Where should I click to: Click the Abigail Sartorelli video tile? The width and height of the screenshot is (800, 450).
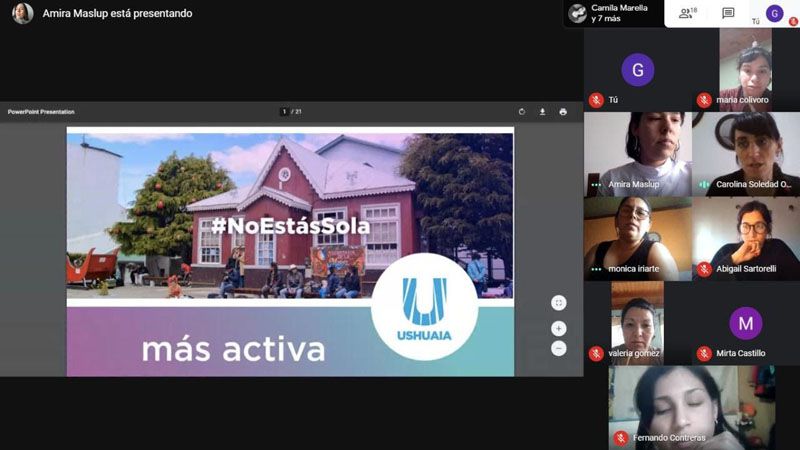coord(745,237)
